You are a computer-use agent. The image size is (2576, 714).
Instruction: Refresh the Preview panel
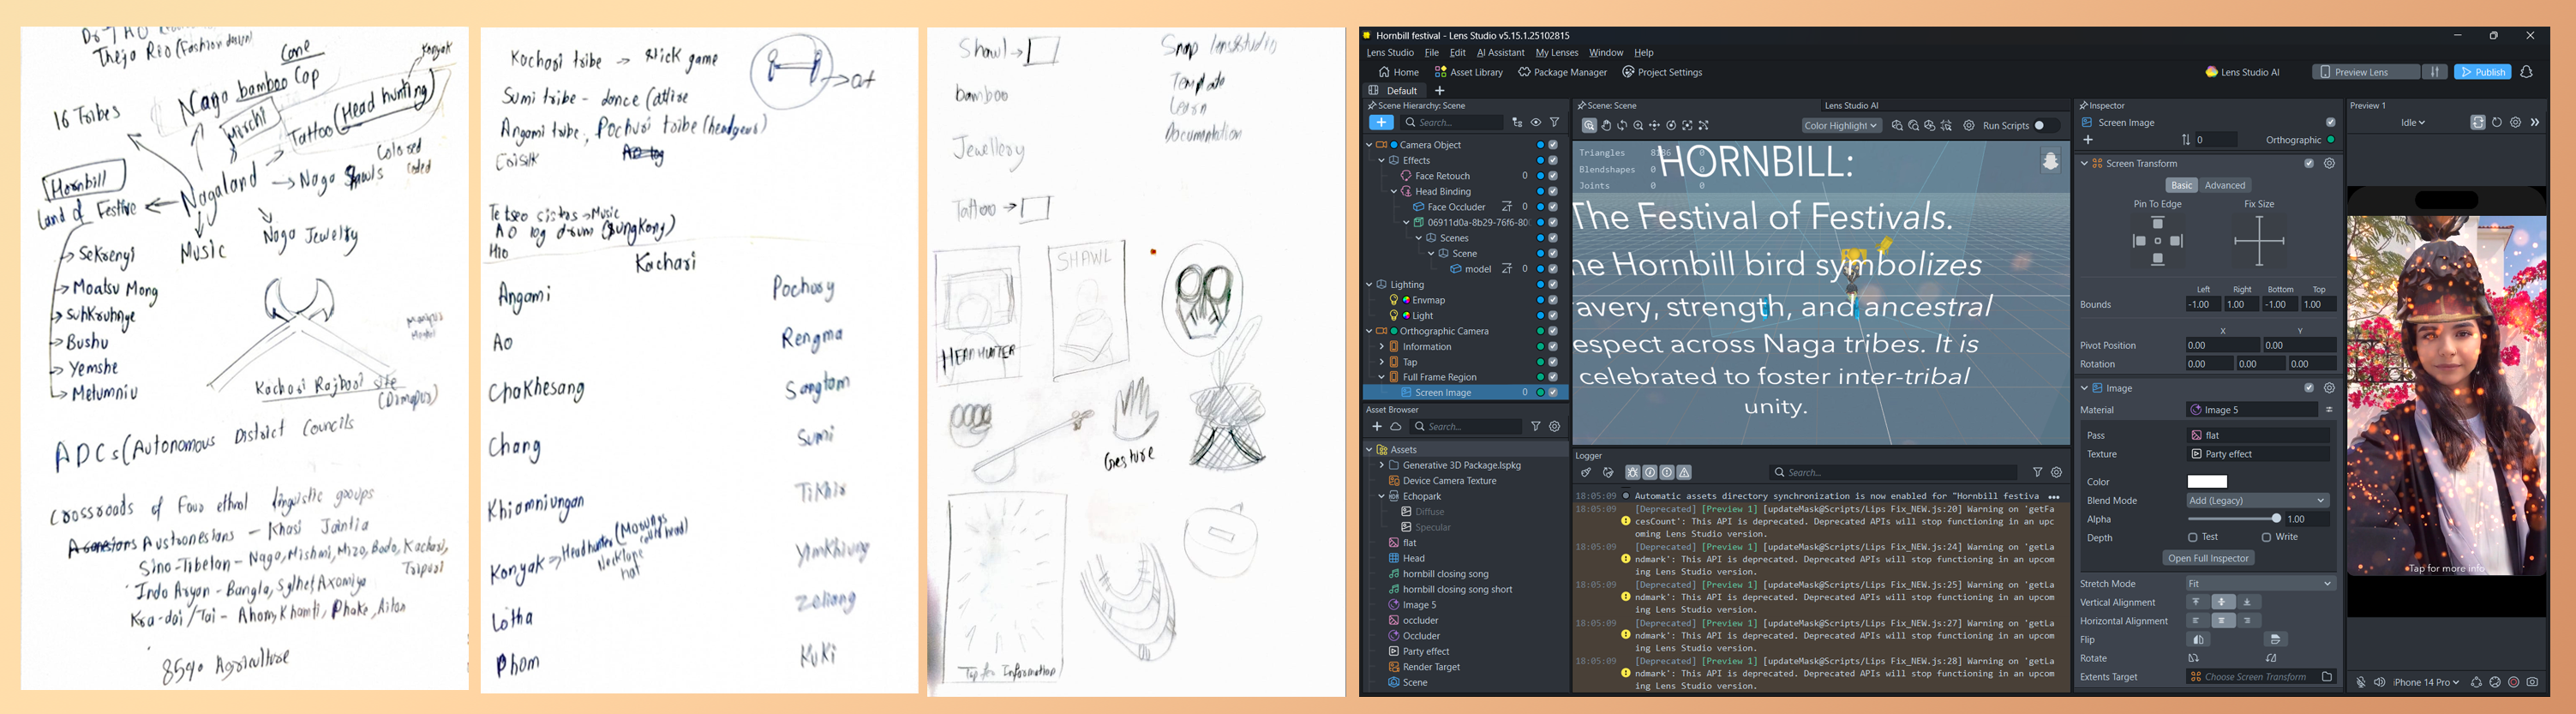coord(2497,122)
